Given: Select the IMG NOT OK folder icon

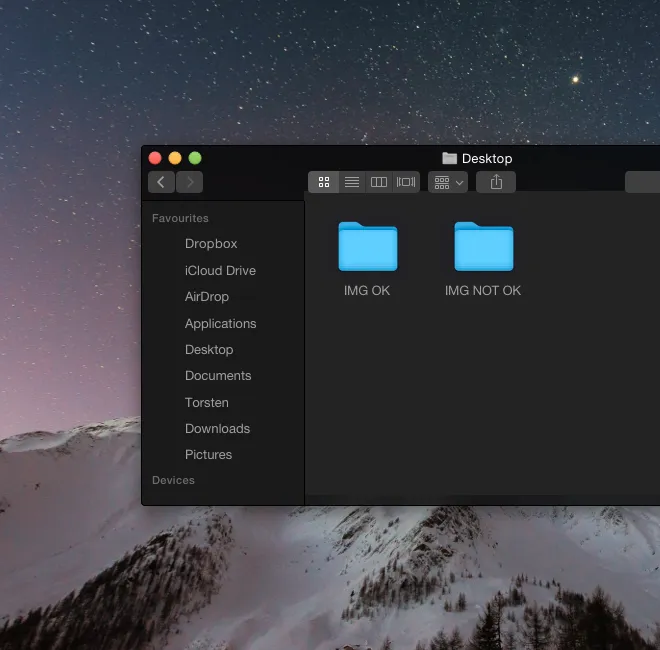Looking at the screenshot, I should (484, 246).
